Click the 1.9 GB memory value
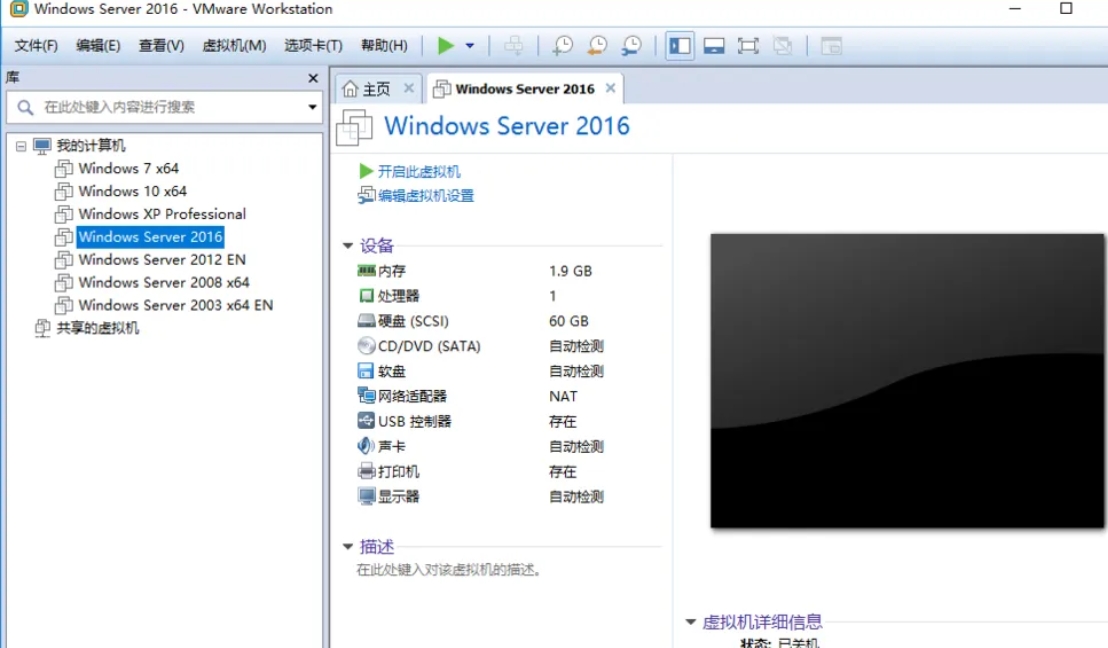 [570, 271]
